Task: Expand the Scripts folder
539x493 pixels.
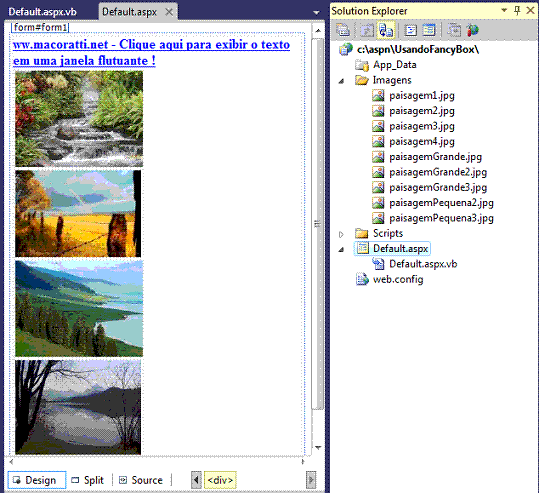Action: pyautogui.click(x=341, y=234)
